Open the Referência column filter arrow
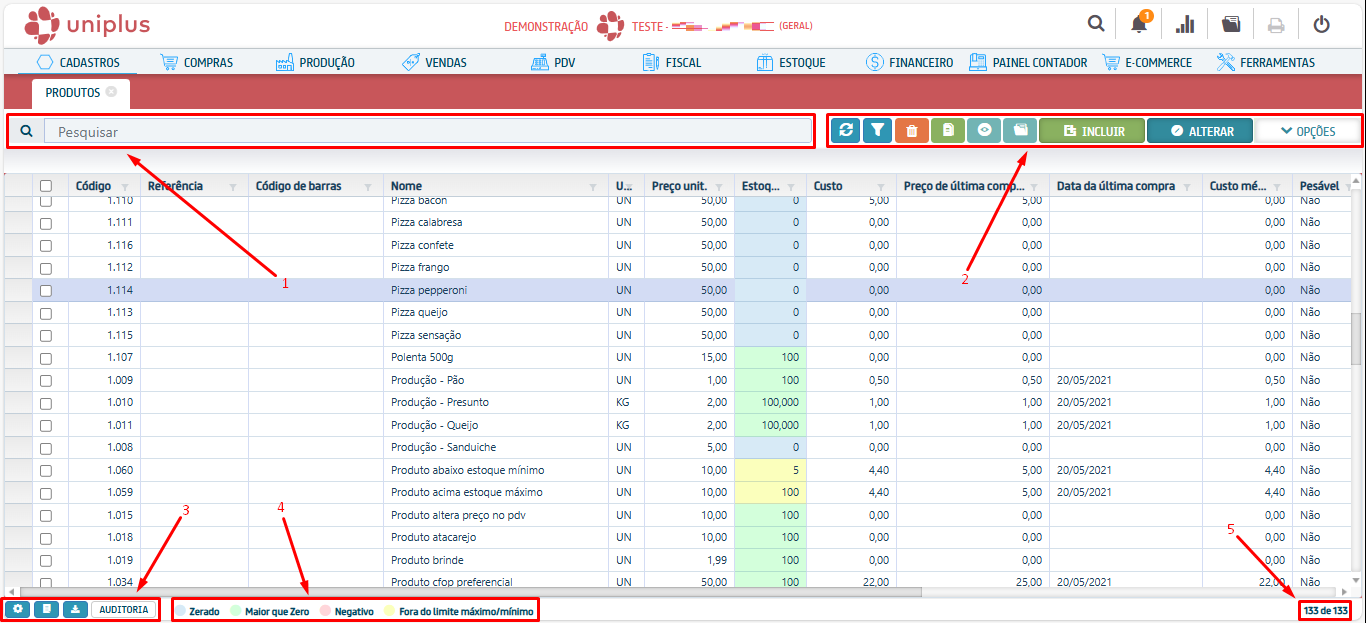The height and width of the screenshot is (623, 1366). point(233,187)
